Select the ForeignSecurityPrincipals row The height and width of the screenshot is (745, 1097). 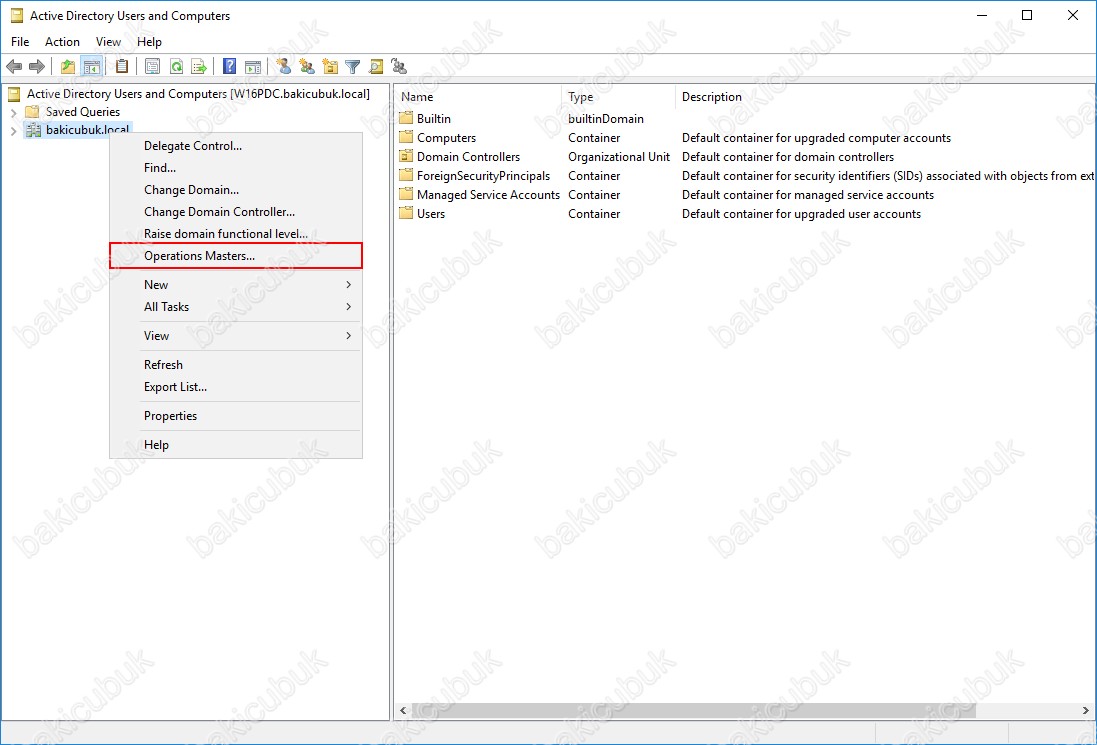(x=483, y=176)
